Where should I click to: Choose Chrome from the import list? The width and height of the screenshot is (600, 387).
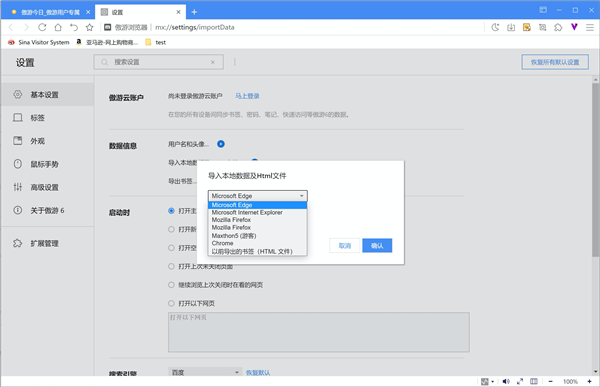coord(258,243)
